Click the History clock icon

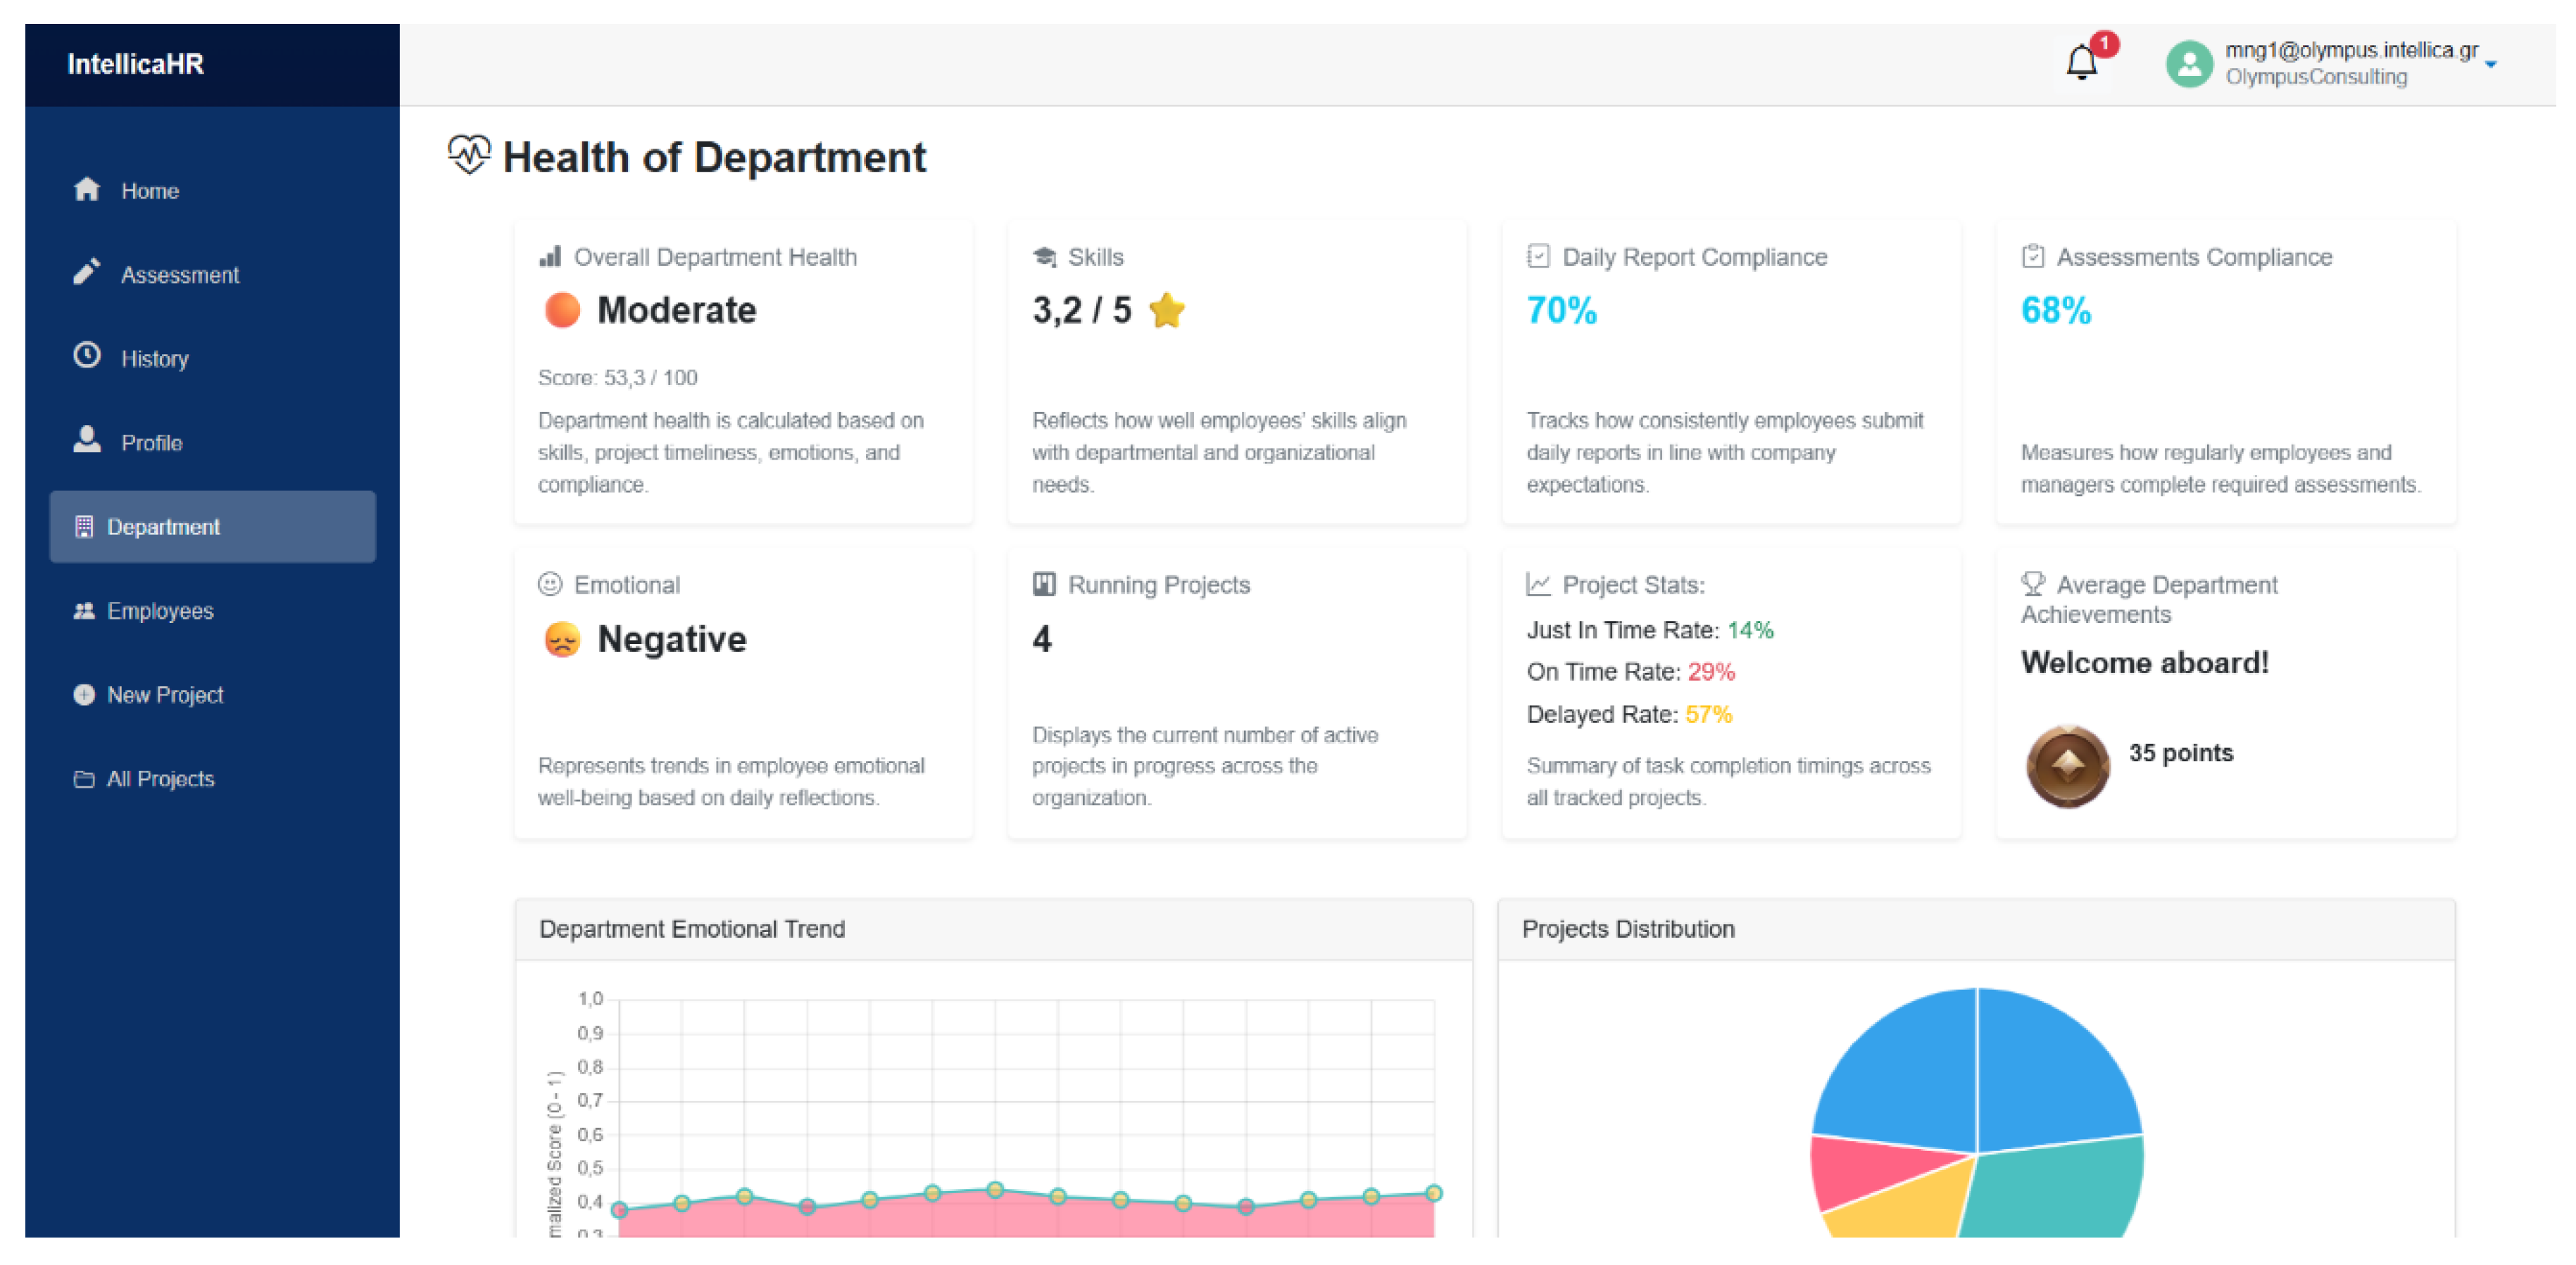pos(87,356)
